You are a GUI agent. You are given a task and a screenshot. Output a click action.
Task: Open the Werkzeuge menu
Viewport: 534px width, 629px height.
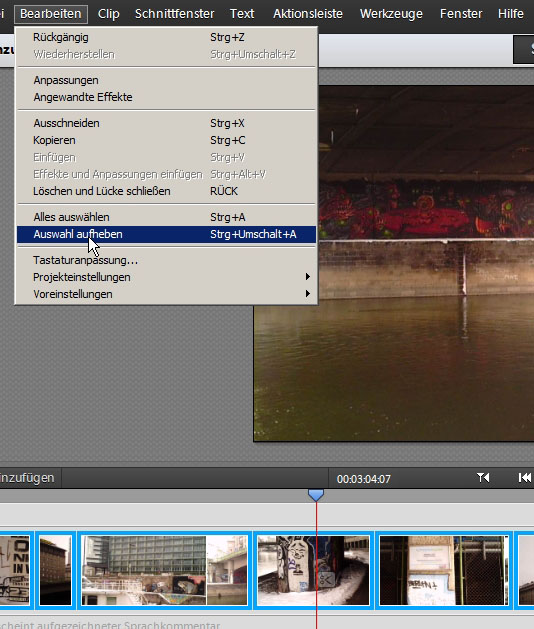click(x=391, y=14)
